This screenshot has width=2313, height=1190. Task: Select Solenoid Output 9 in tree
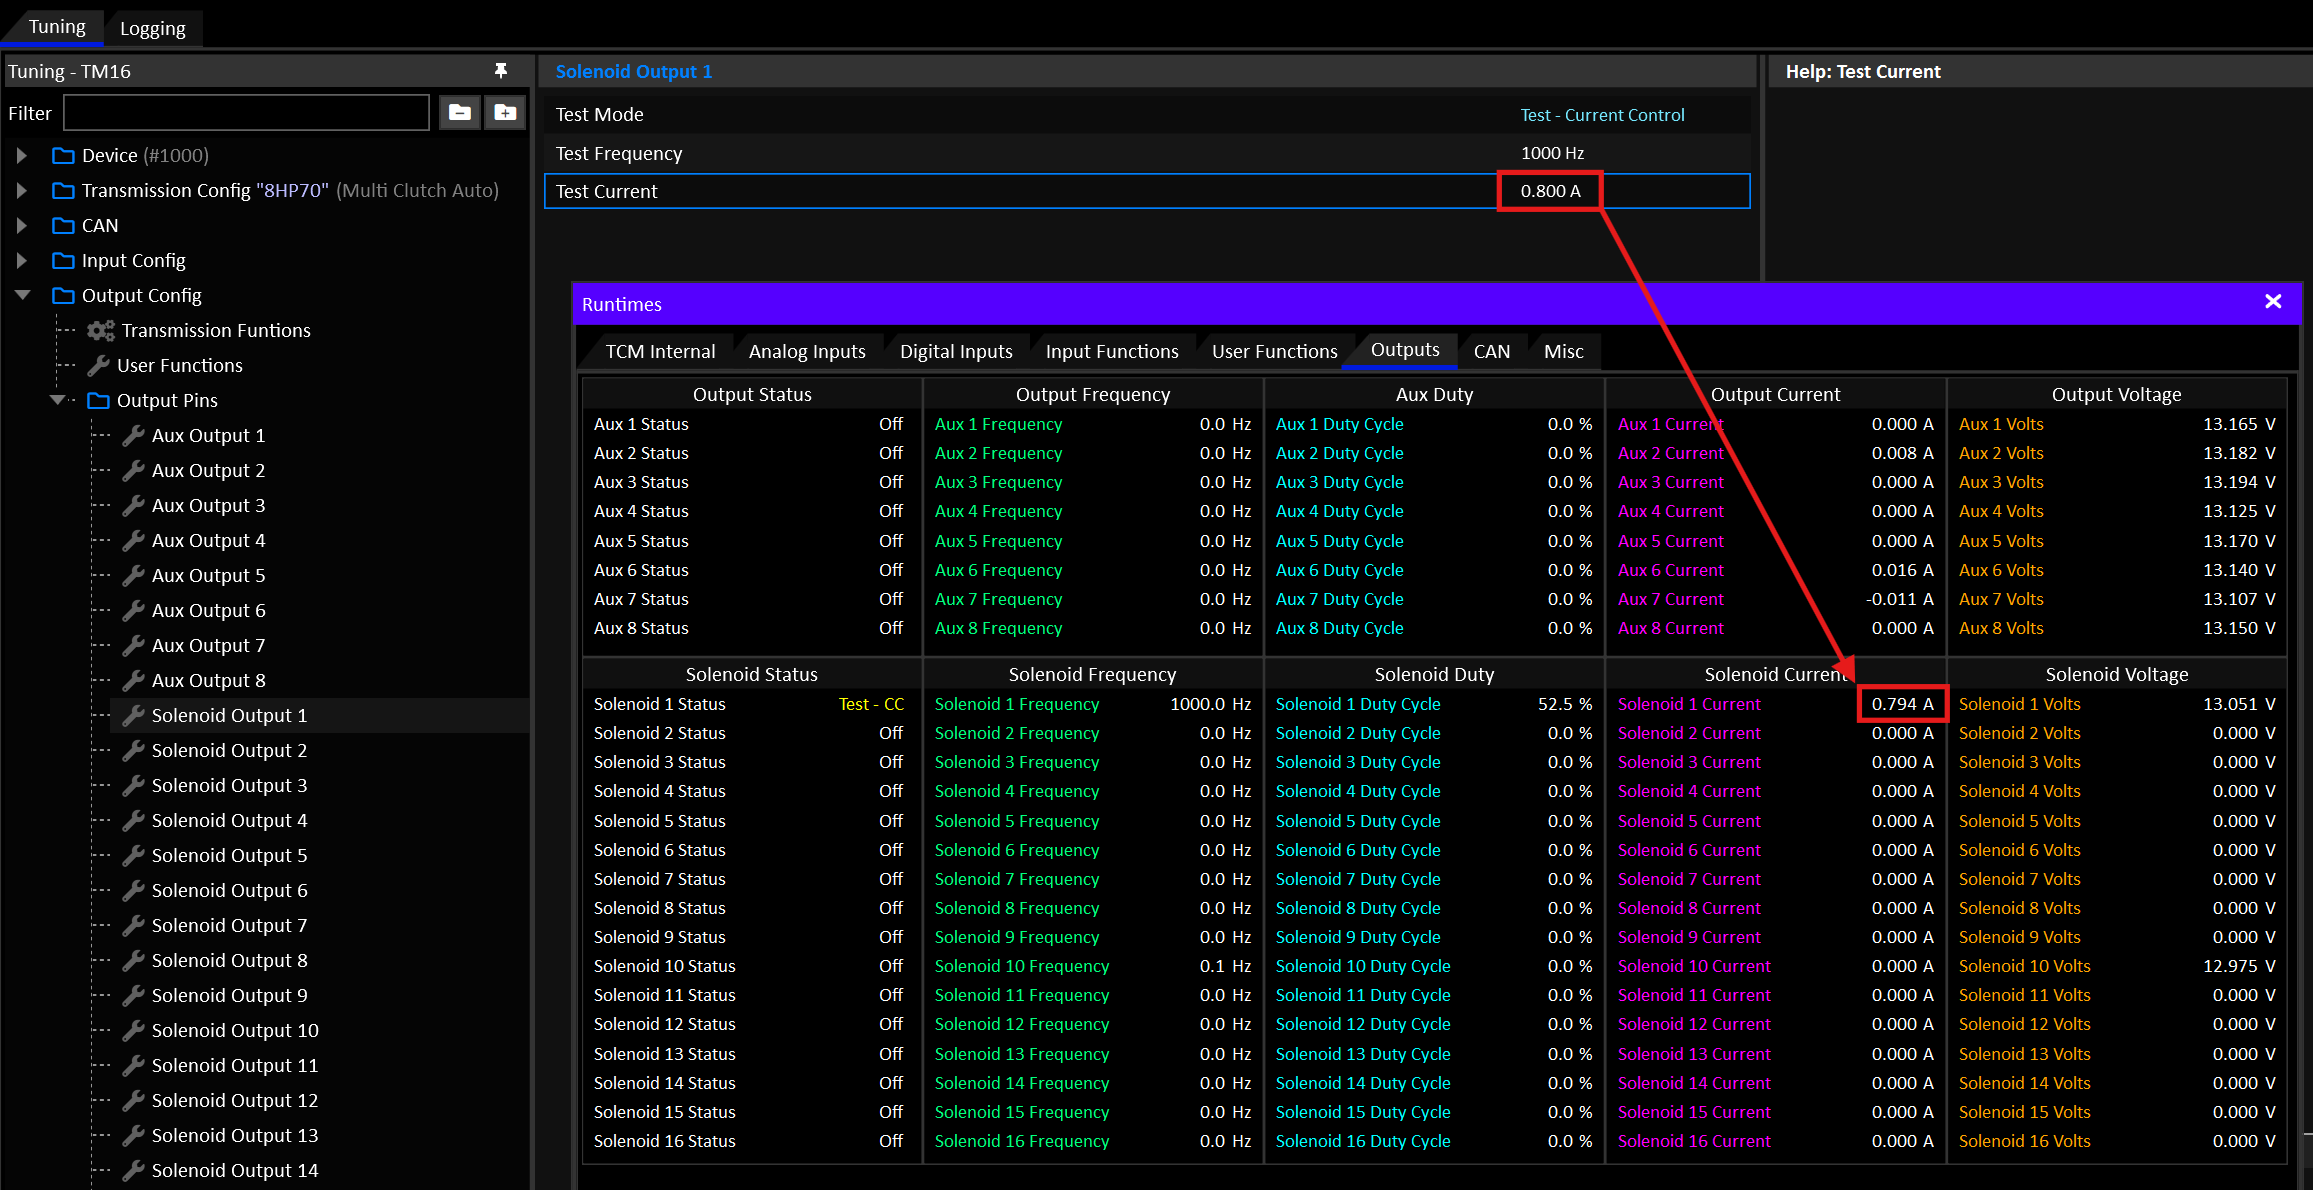pyautogui.click(x=229, y=995)
